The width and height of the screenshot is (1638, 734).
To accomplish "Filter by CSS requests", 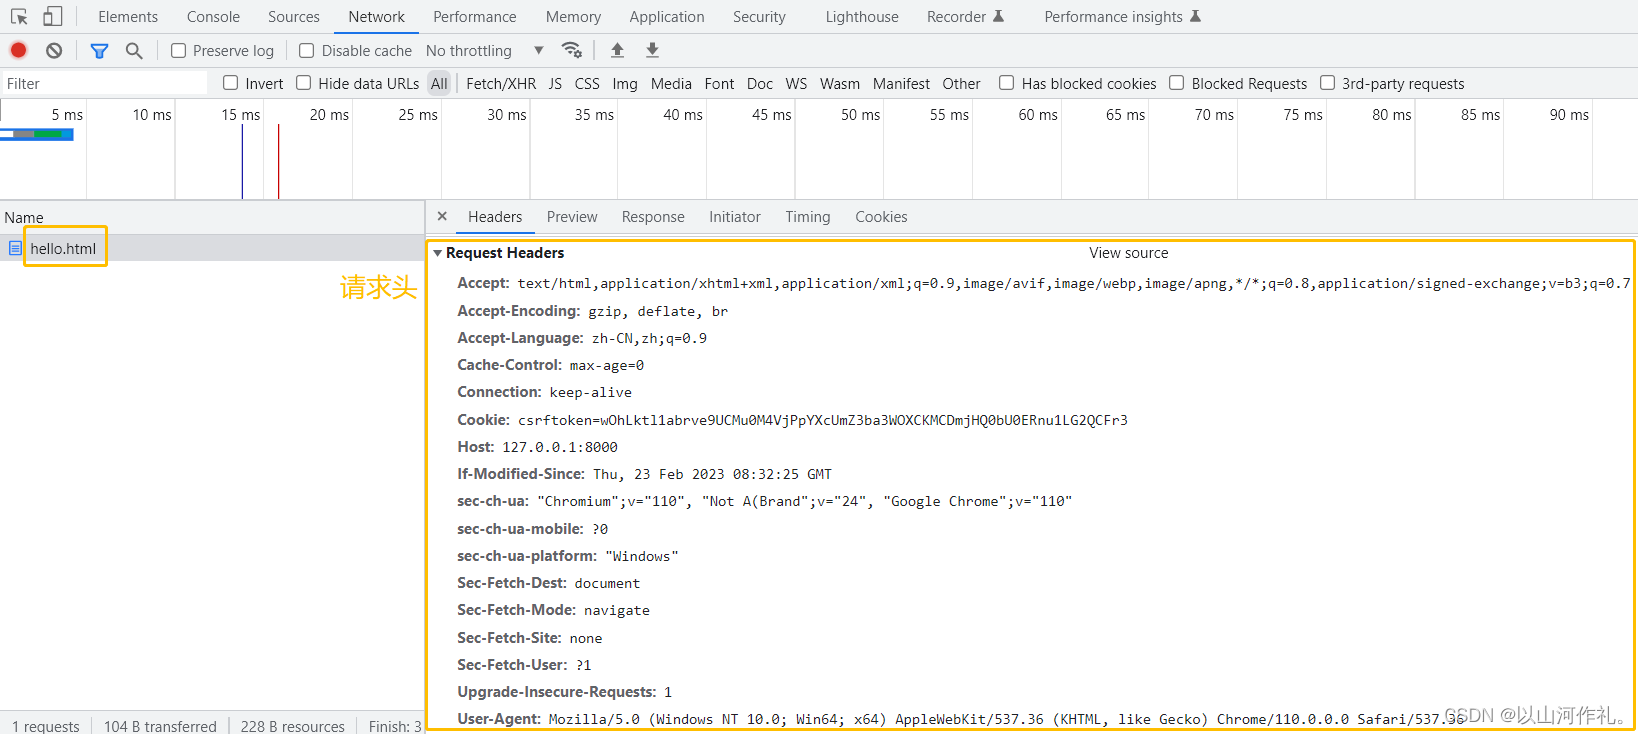I will click(x=587, y=84).
